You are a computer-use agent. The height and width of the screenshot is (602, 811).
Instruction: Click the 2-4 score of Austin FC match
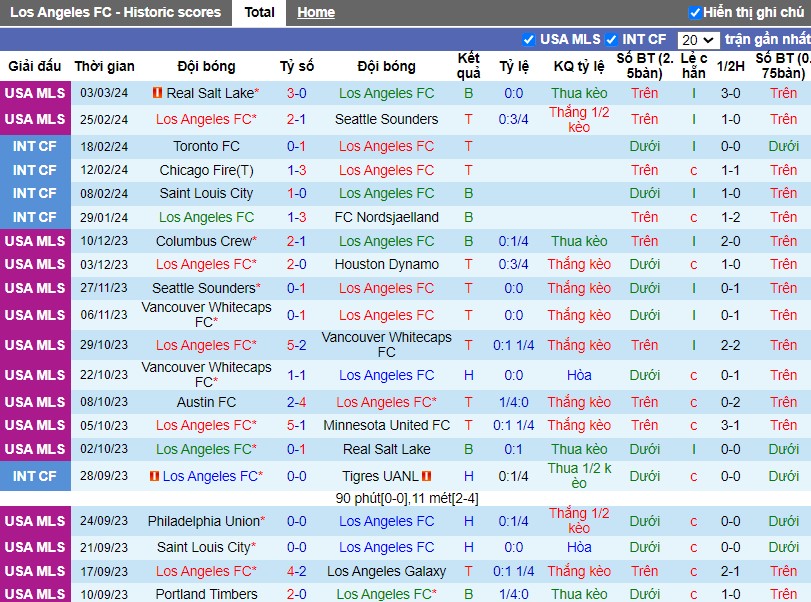(296, 402)
